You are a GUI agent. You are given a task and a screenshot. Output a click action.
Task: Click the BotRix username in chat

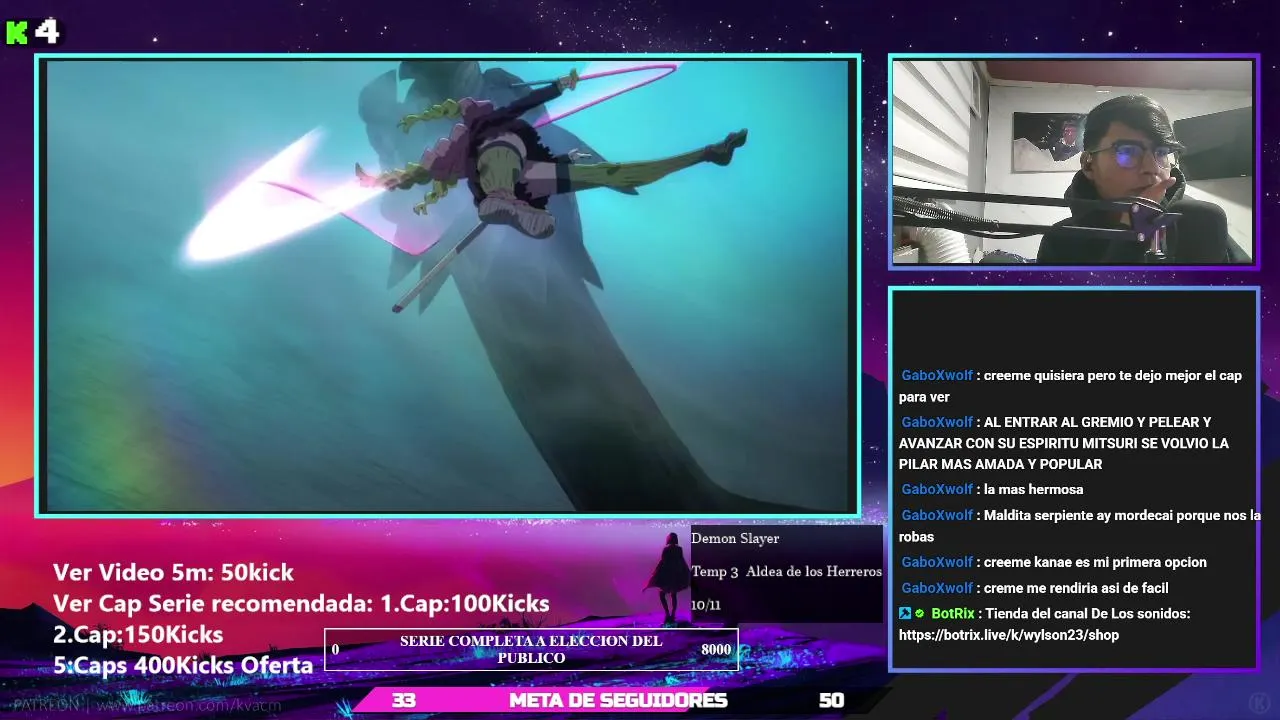point(952,614)
